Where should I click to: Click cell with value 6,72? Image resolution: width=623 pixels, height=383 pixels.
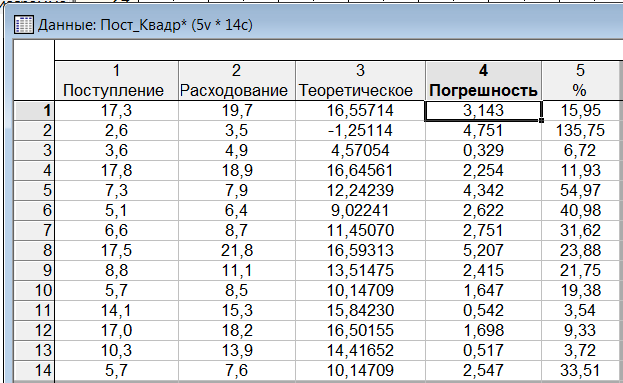tap(580, 151)
